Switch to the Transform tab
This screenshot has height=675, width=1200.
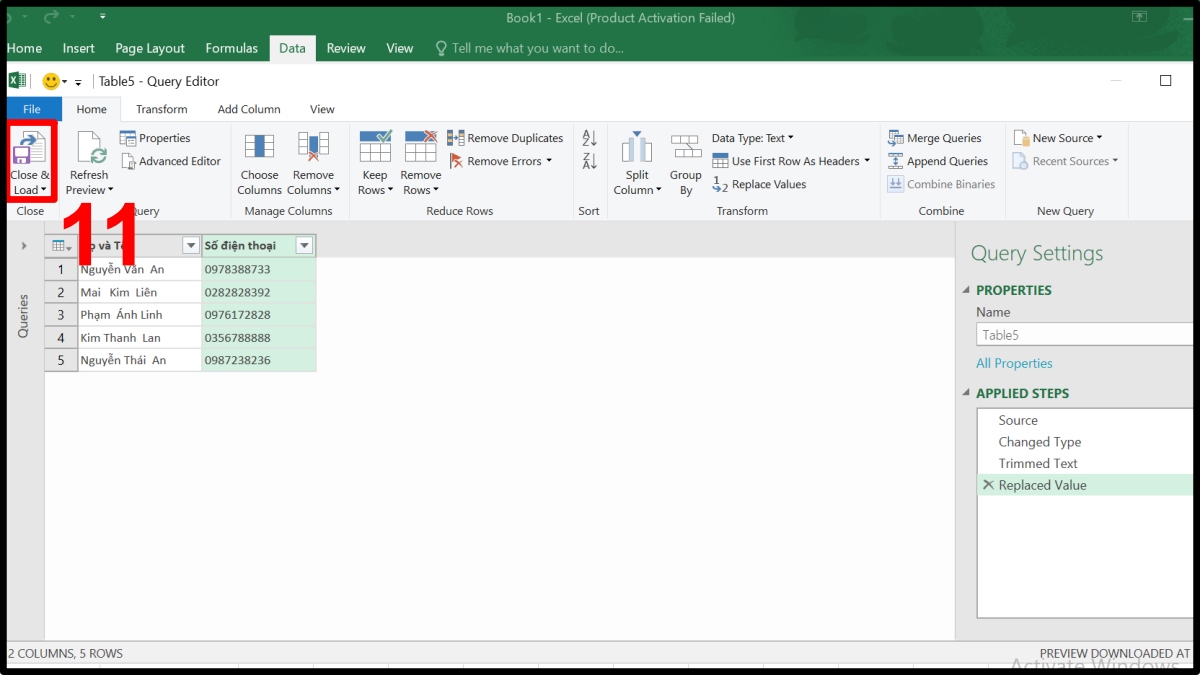(x=162, y=108)
